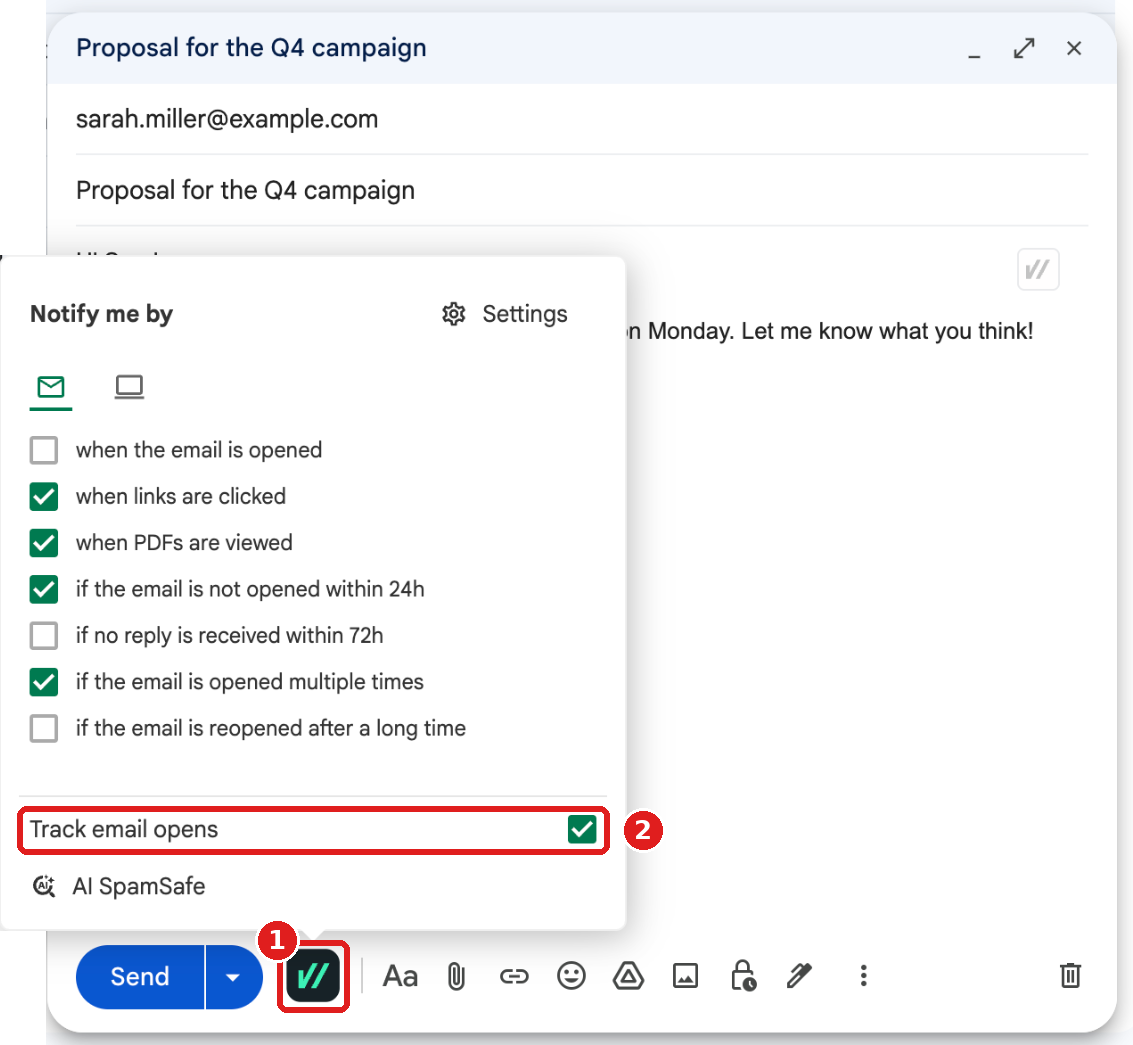Enable 'when the email is opened' checkbox
This screenshot has width=1133, height=1045.
pyautogui.click(x=44, y=450)
